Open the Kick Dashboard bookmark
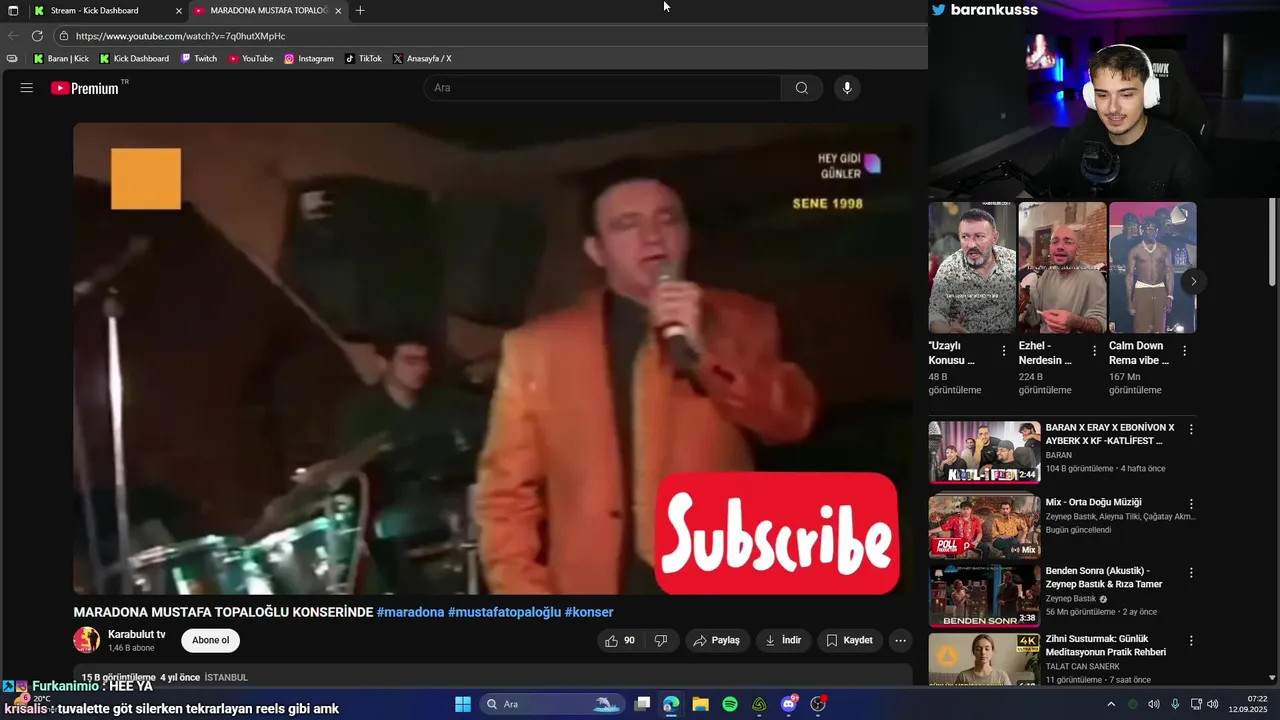This screenshot has width=1280, height=720. click(x=134, y=59)
